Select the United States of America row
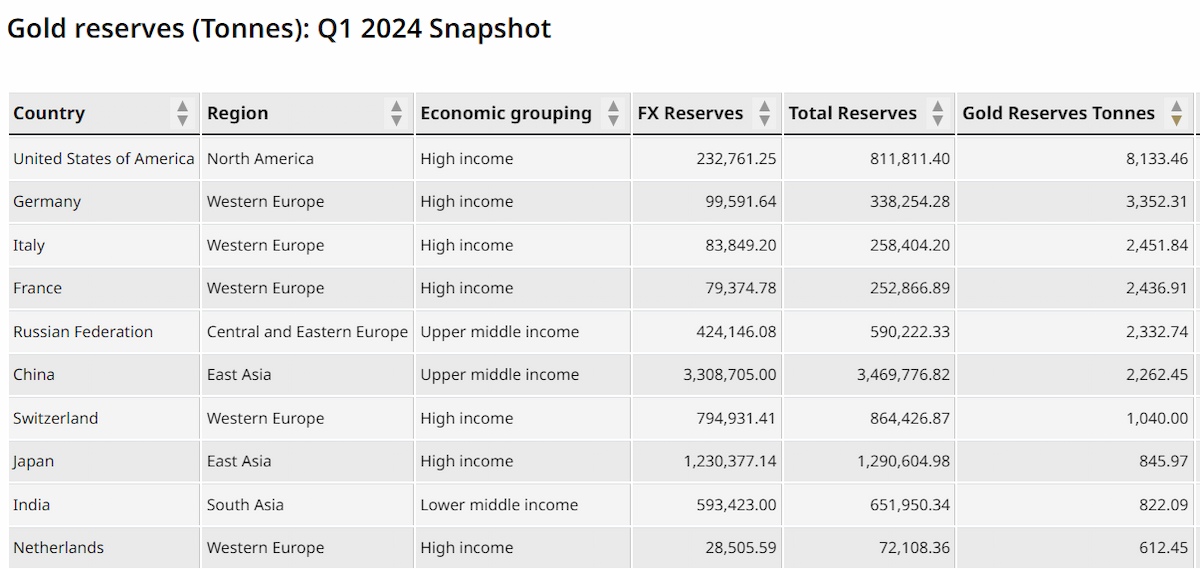This screenshot has width=1200, height=570. pyautogui.click(x=600, y=158)
